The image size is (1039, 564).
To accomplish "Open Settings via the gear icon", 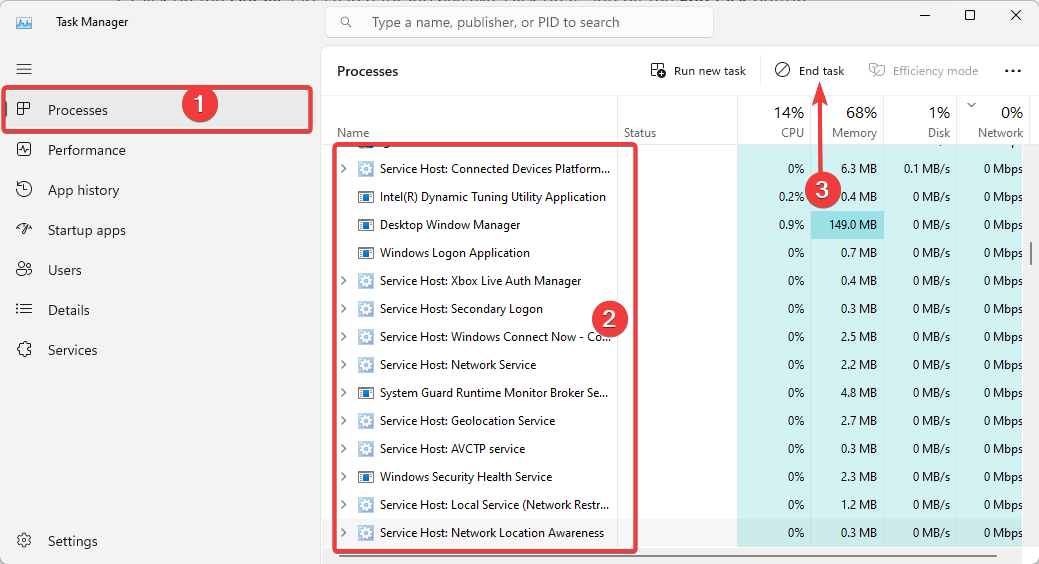I will coord(25,541).
